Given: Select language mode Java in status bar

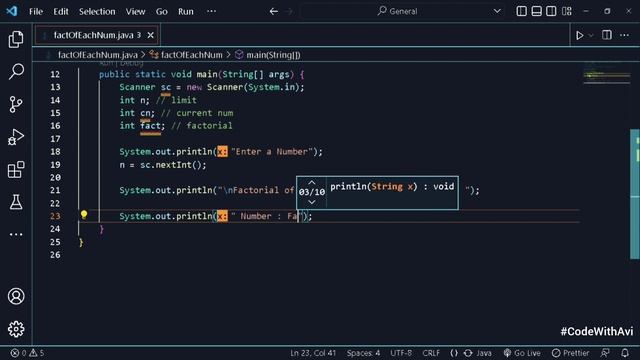Looking at the screenshot, I should (484, 353).
